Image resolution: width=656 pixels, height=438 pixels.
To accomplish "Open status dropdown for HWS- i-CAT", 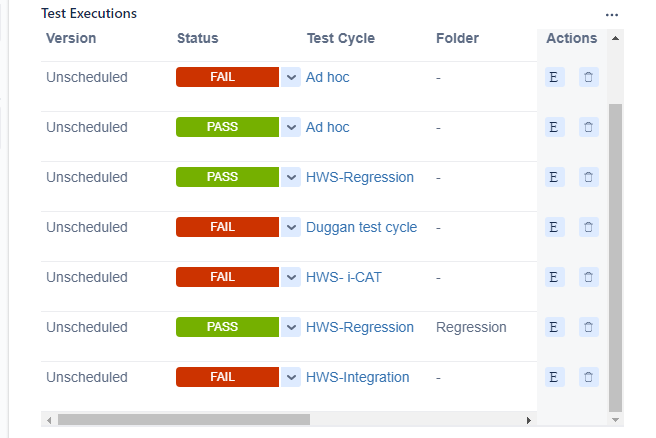I will 291,277.
